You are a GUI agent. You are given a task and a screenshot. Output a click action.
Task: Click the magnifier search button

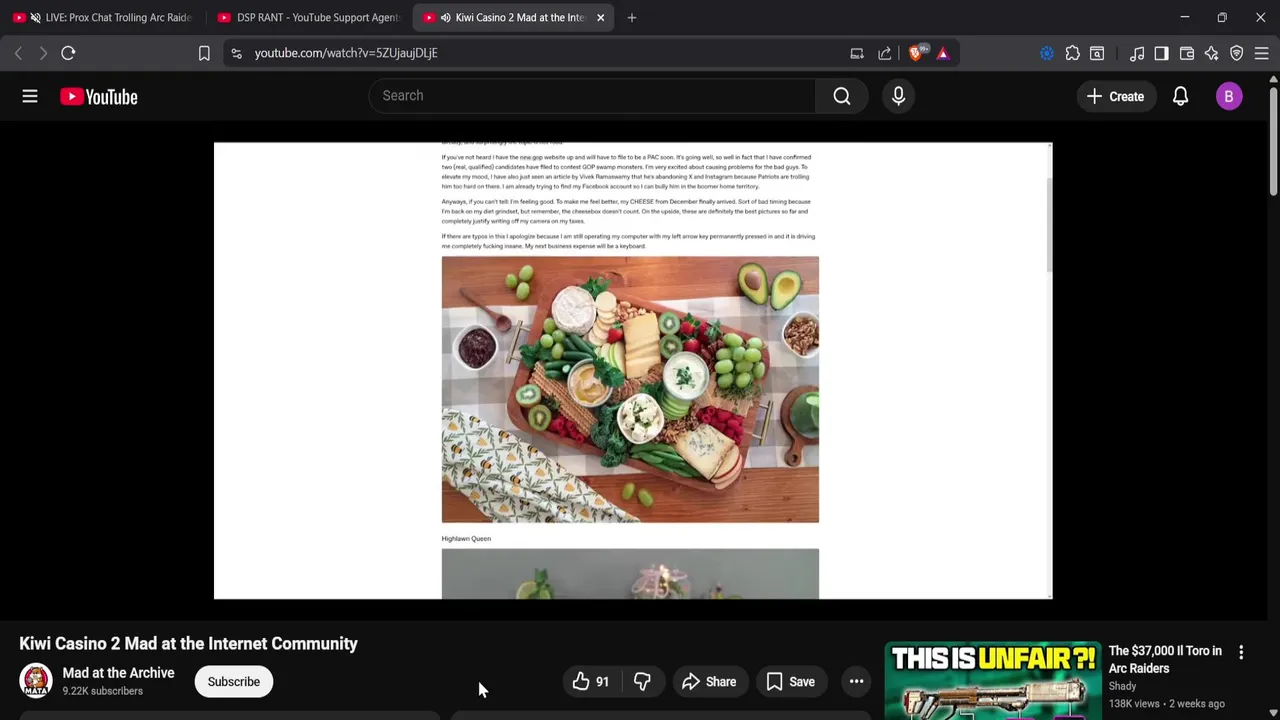pos(842,96)
